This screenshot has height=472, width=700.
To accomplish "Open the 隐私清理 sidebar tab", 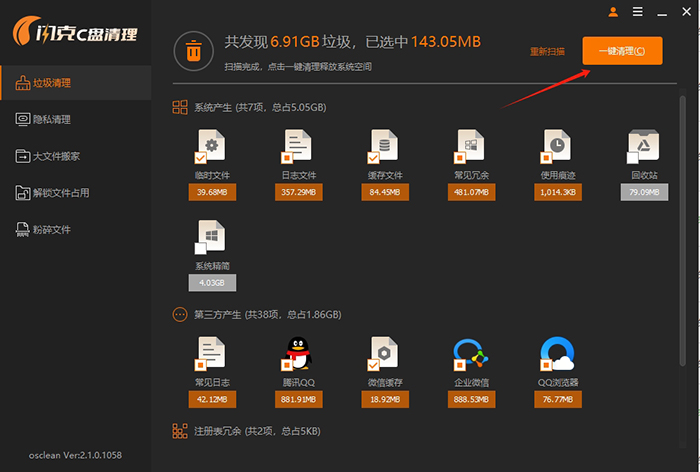I will coord(76,119).
